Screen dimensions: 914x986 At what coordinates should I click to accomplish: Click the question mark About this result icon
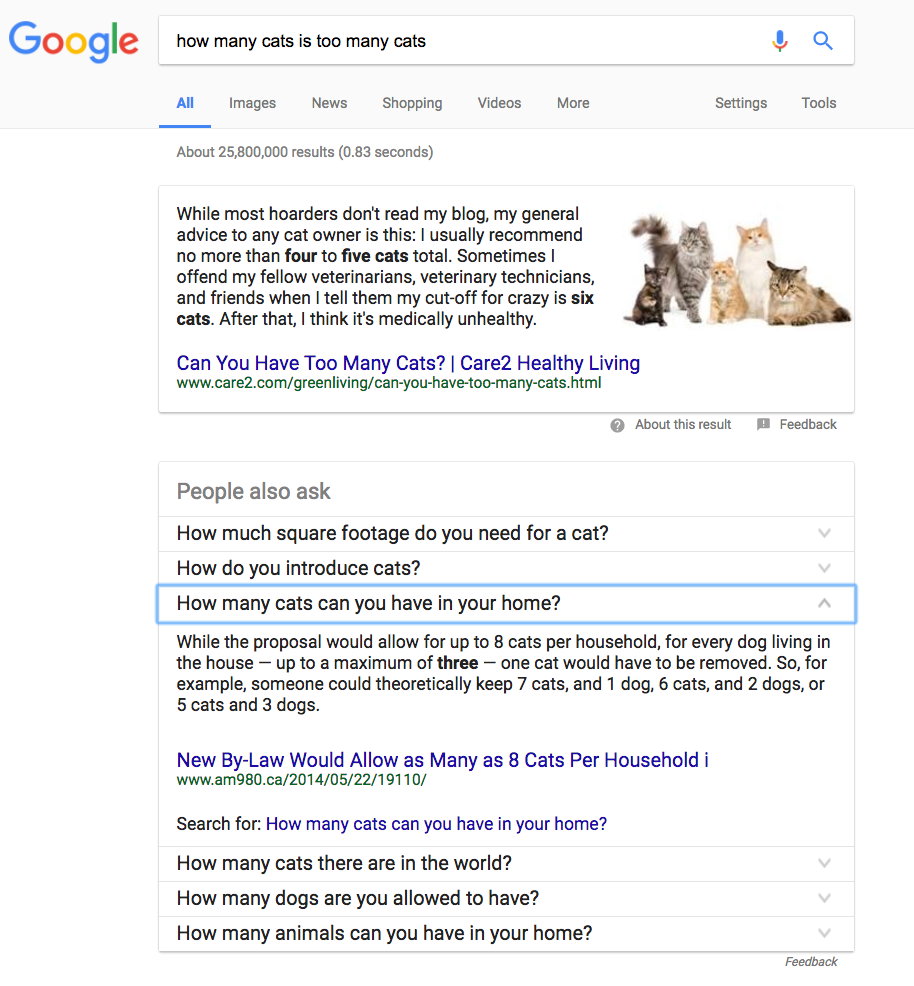(618, 425)
